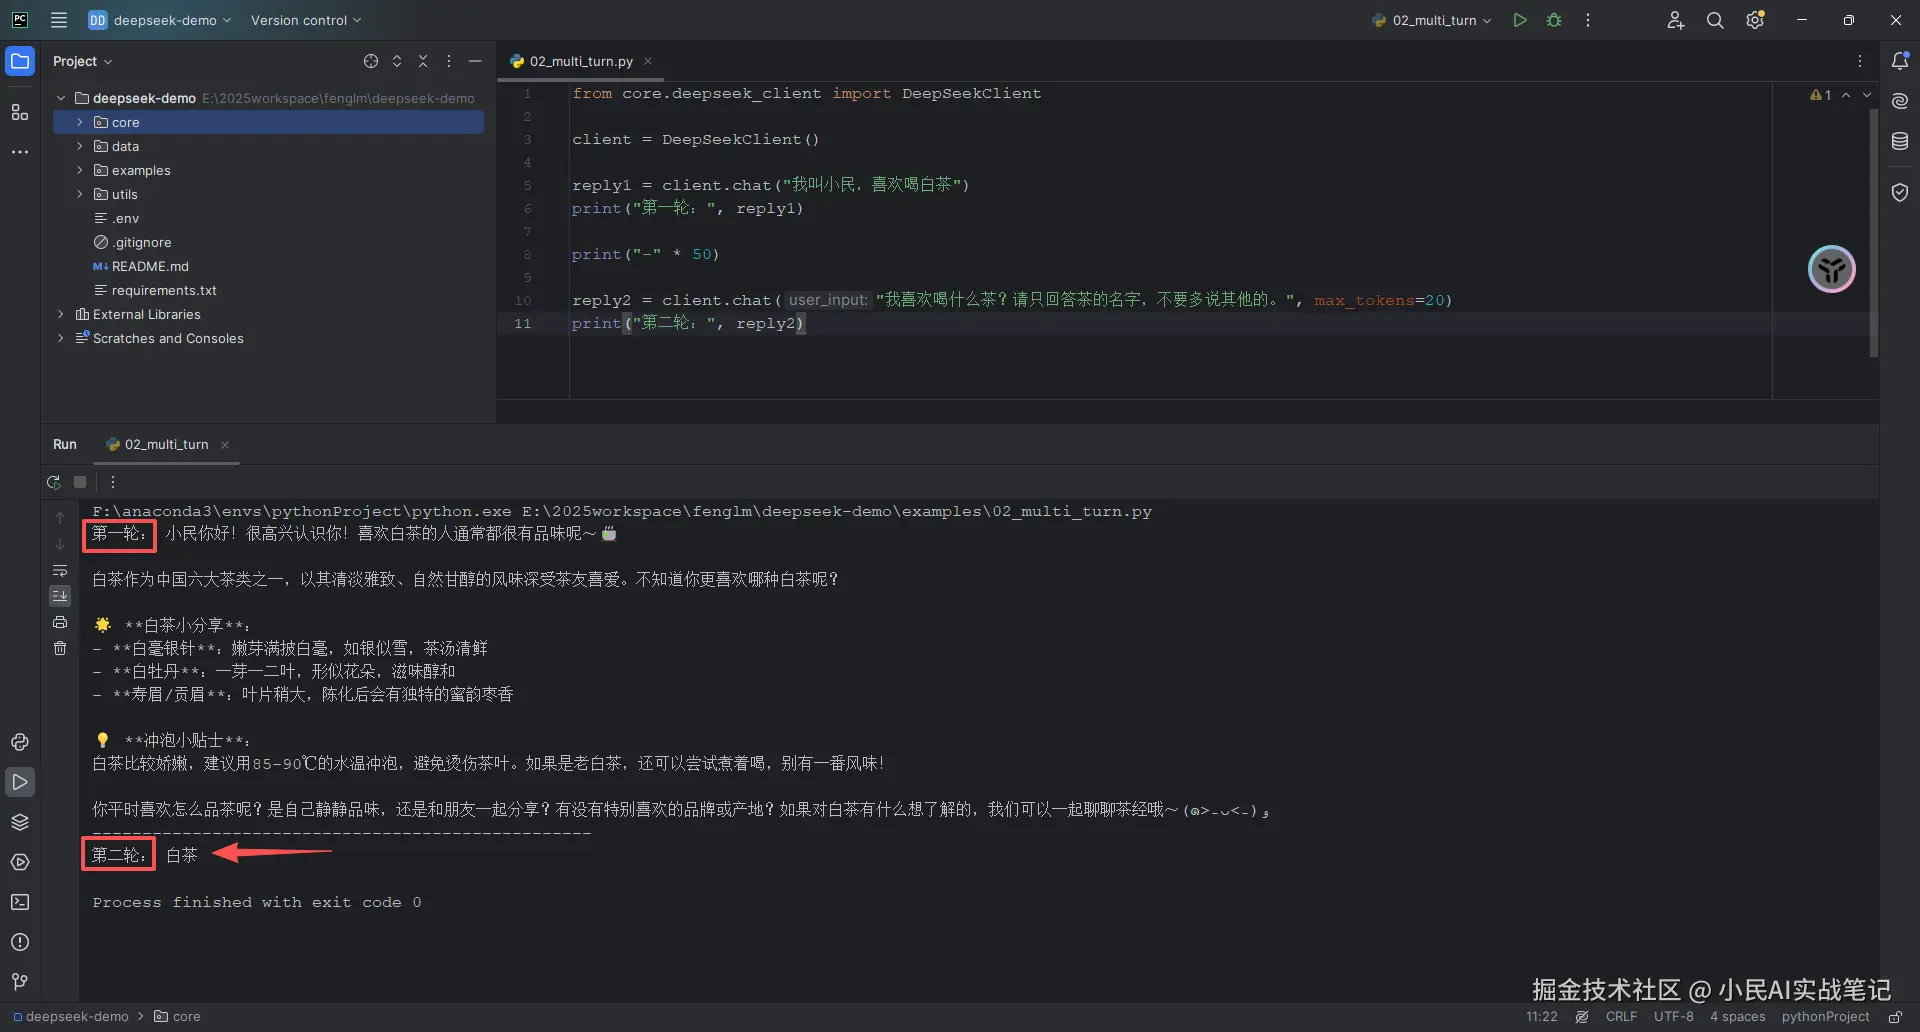1920x1032 pixels.
Task: Collapse the deepseek-demo root node
Action: tap(61, 98)
